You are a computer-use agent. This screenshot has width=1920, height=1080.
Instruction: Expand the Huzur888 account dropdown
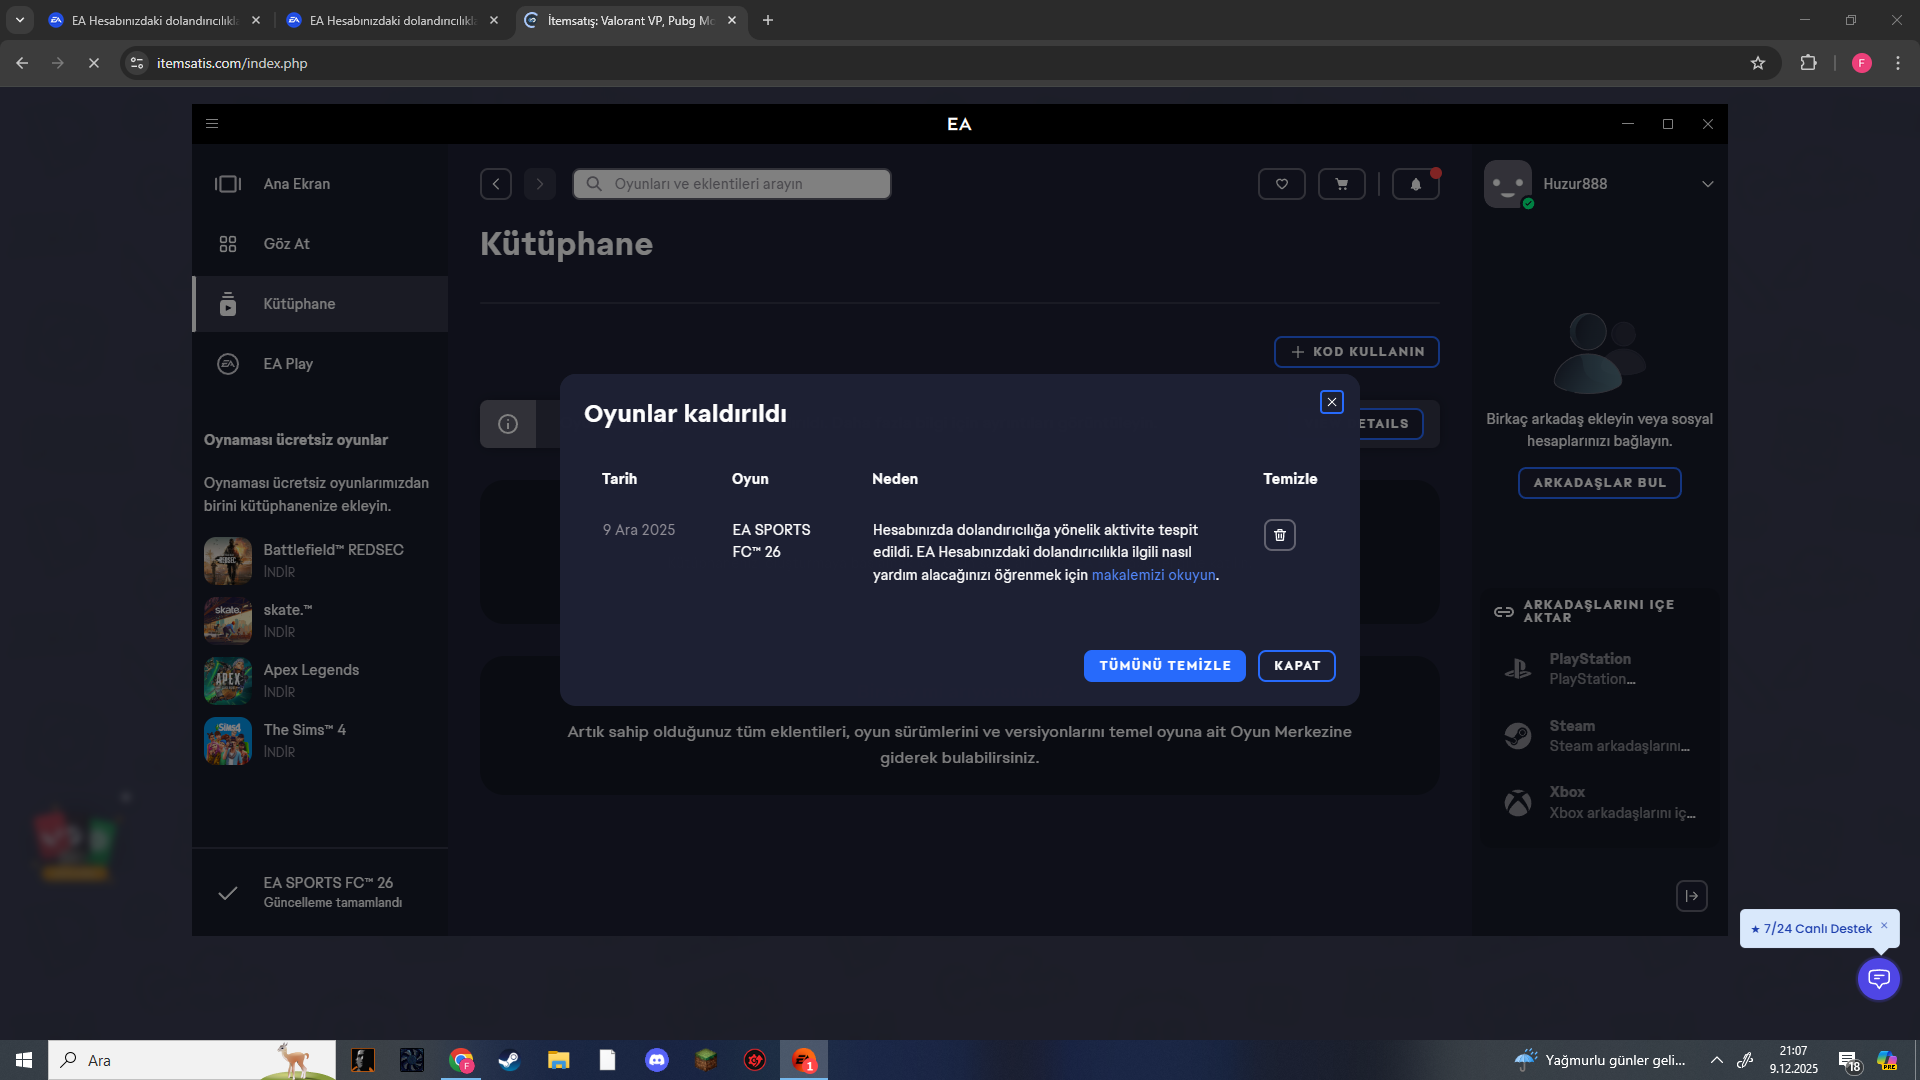(x=1708, y=184)
